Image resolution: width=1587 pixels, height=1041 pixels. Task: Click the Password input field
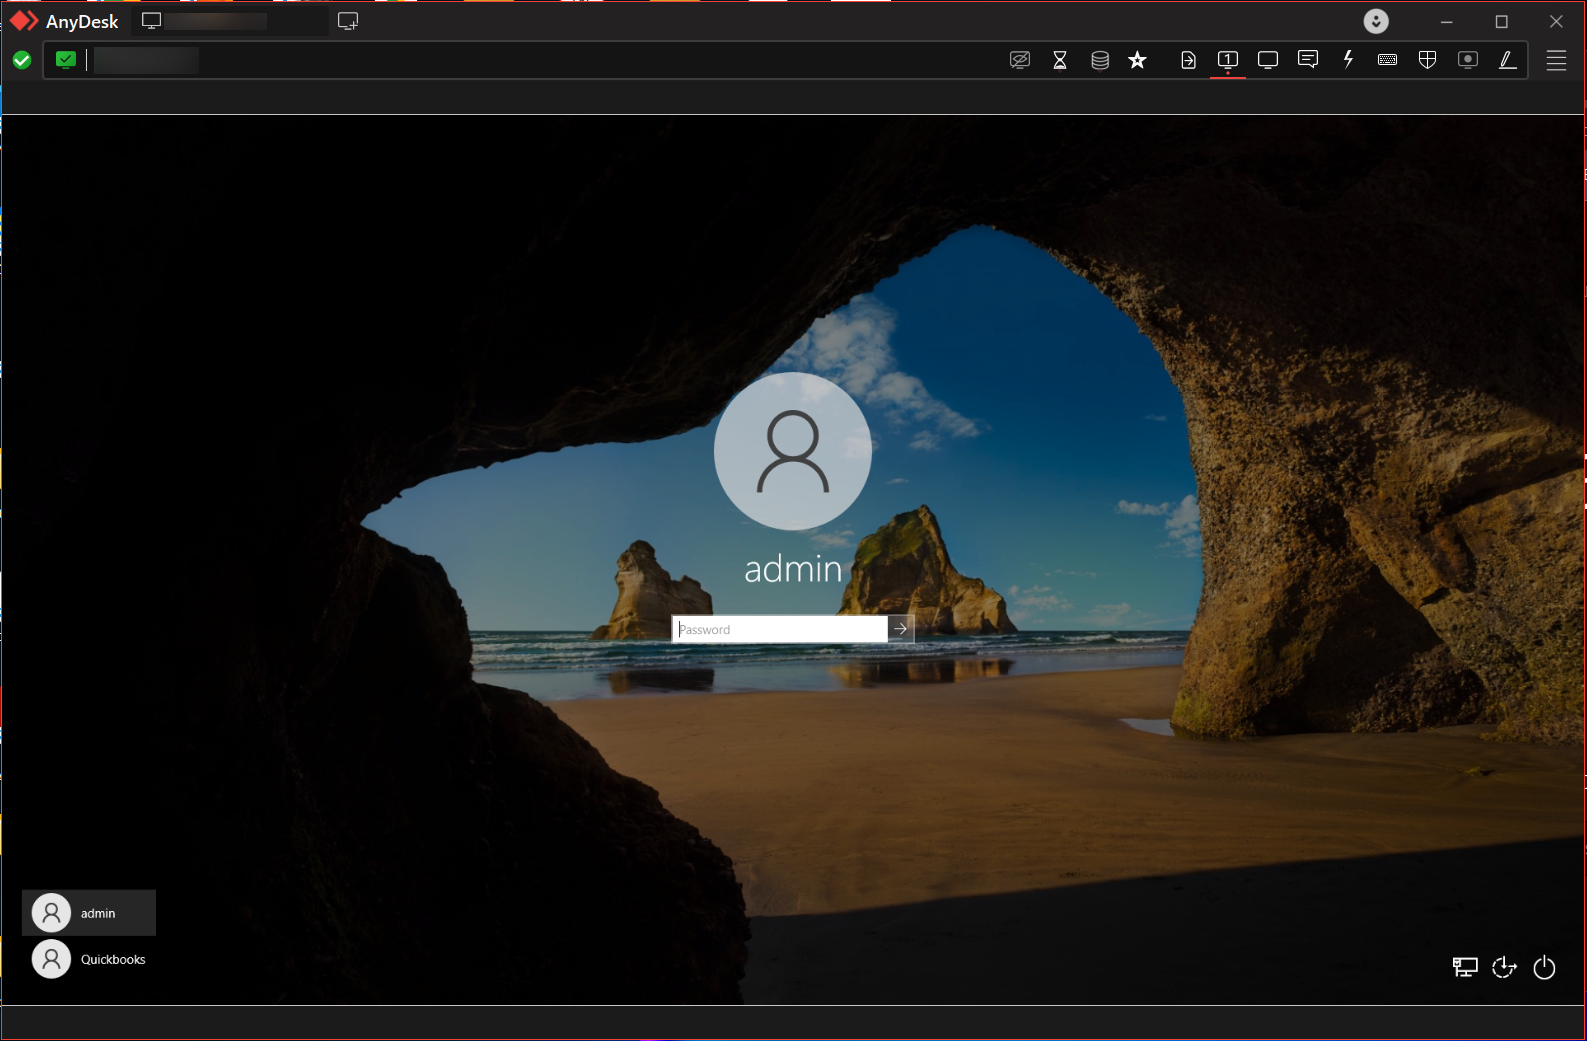779,629
